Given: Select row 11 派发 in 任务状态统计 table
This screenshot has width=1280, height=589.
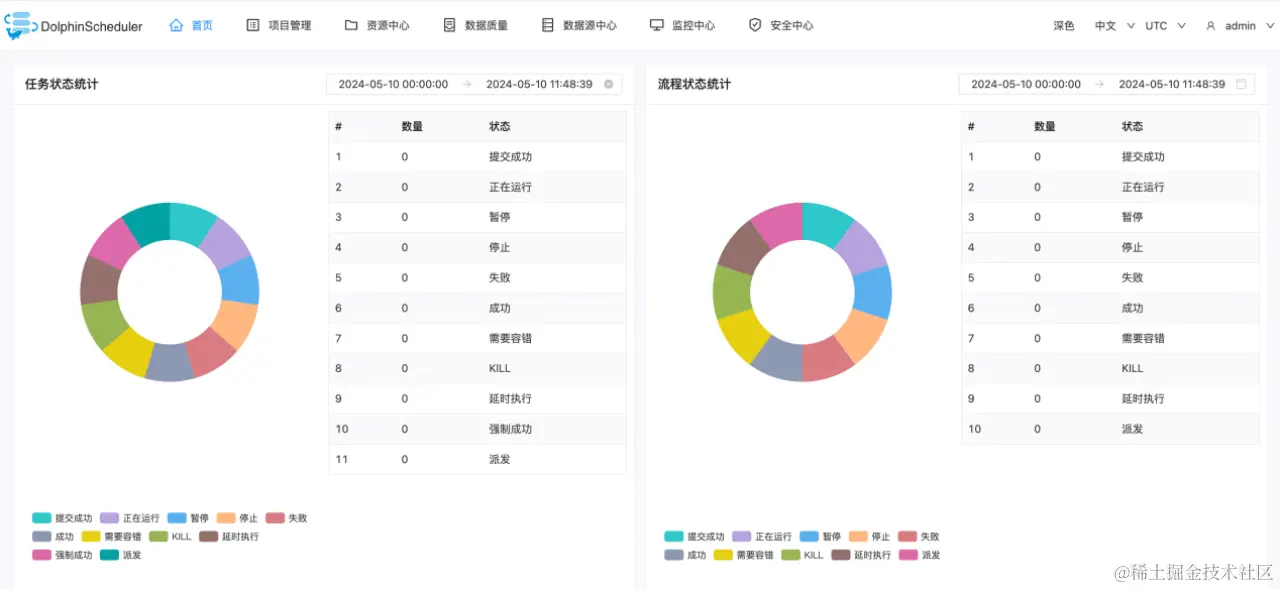Looking at the screenshot, I should pyautogui.click(x=477, y=459).
